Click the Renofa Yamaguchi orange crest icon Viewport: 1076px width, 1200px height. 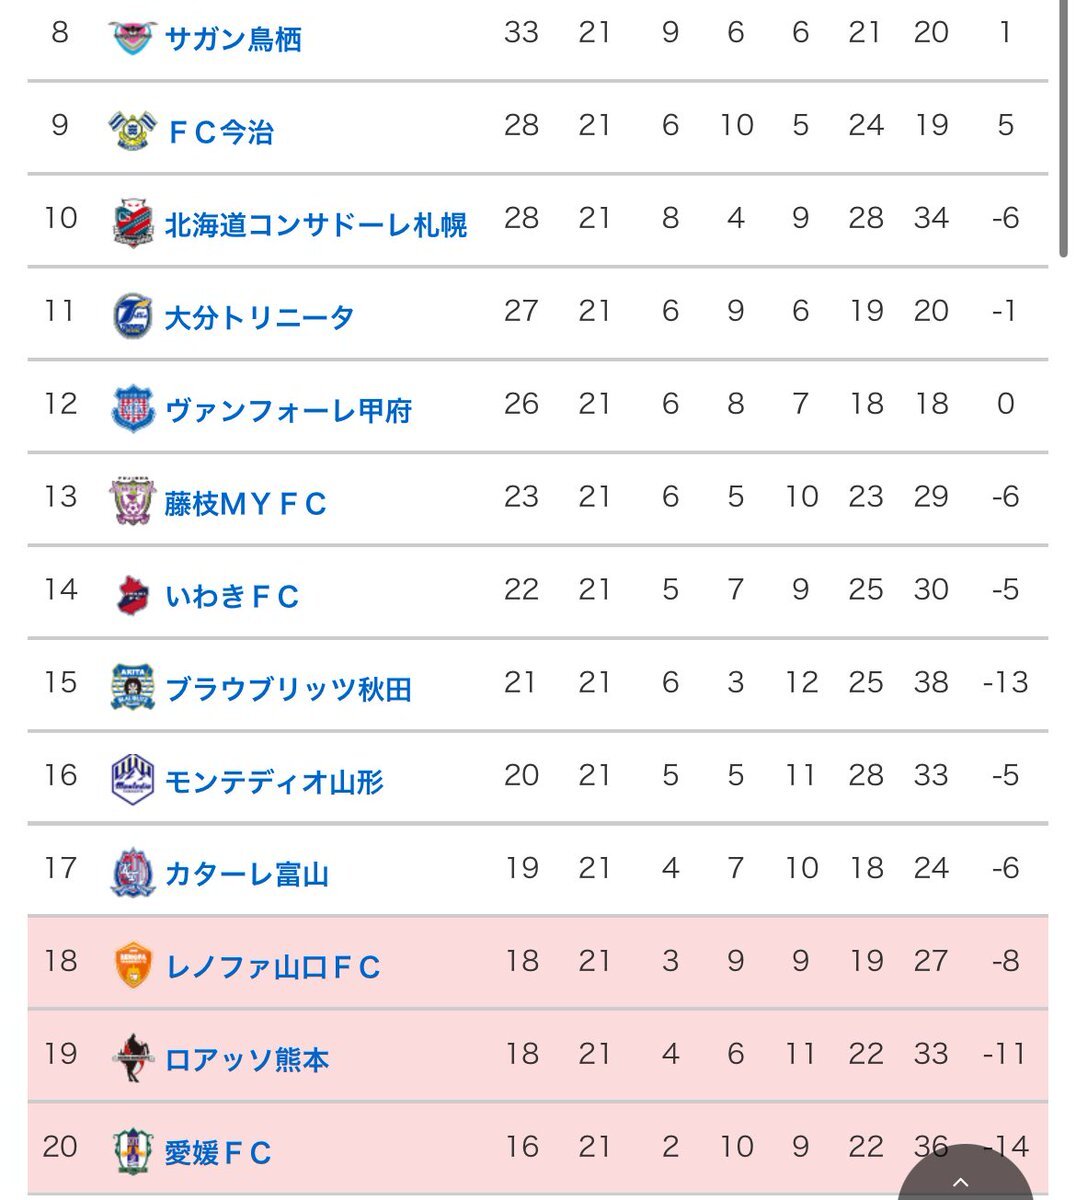(133, 966)
